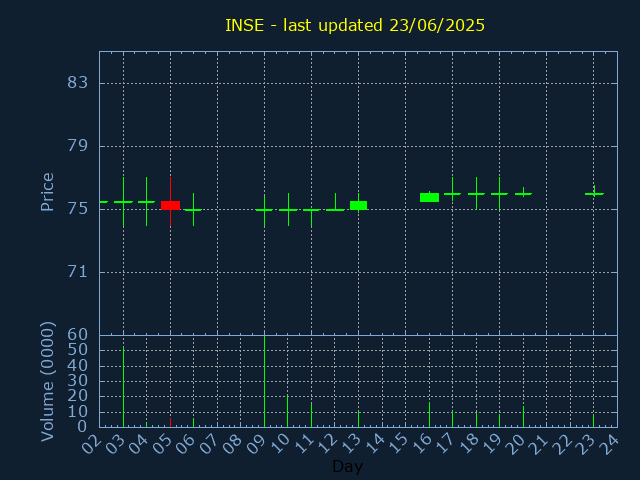Click the volume bar on day 06
640x480 pixels.
(193, 422)
